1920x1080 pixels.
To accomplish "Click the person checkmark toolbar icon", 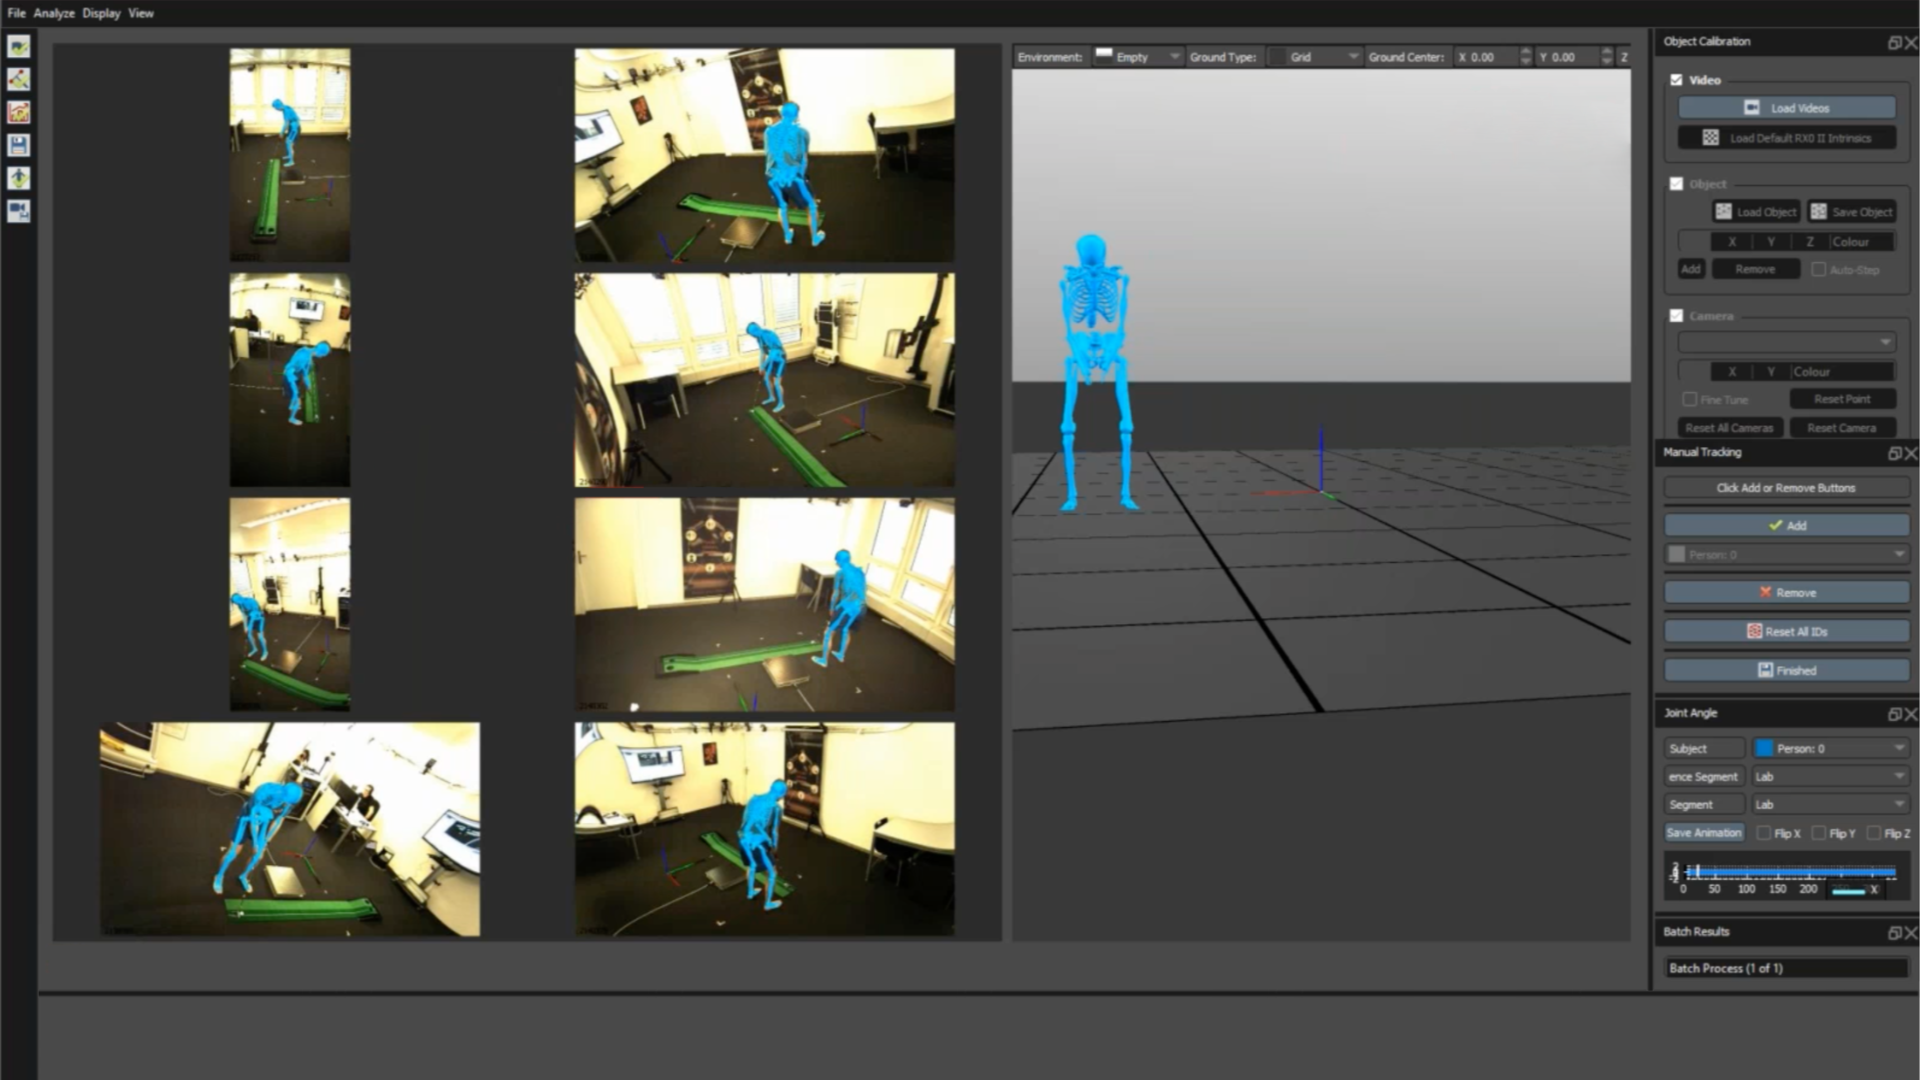I will click(18, 179).
